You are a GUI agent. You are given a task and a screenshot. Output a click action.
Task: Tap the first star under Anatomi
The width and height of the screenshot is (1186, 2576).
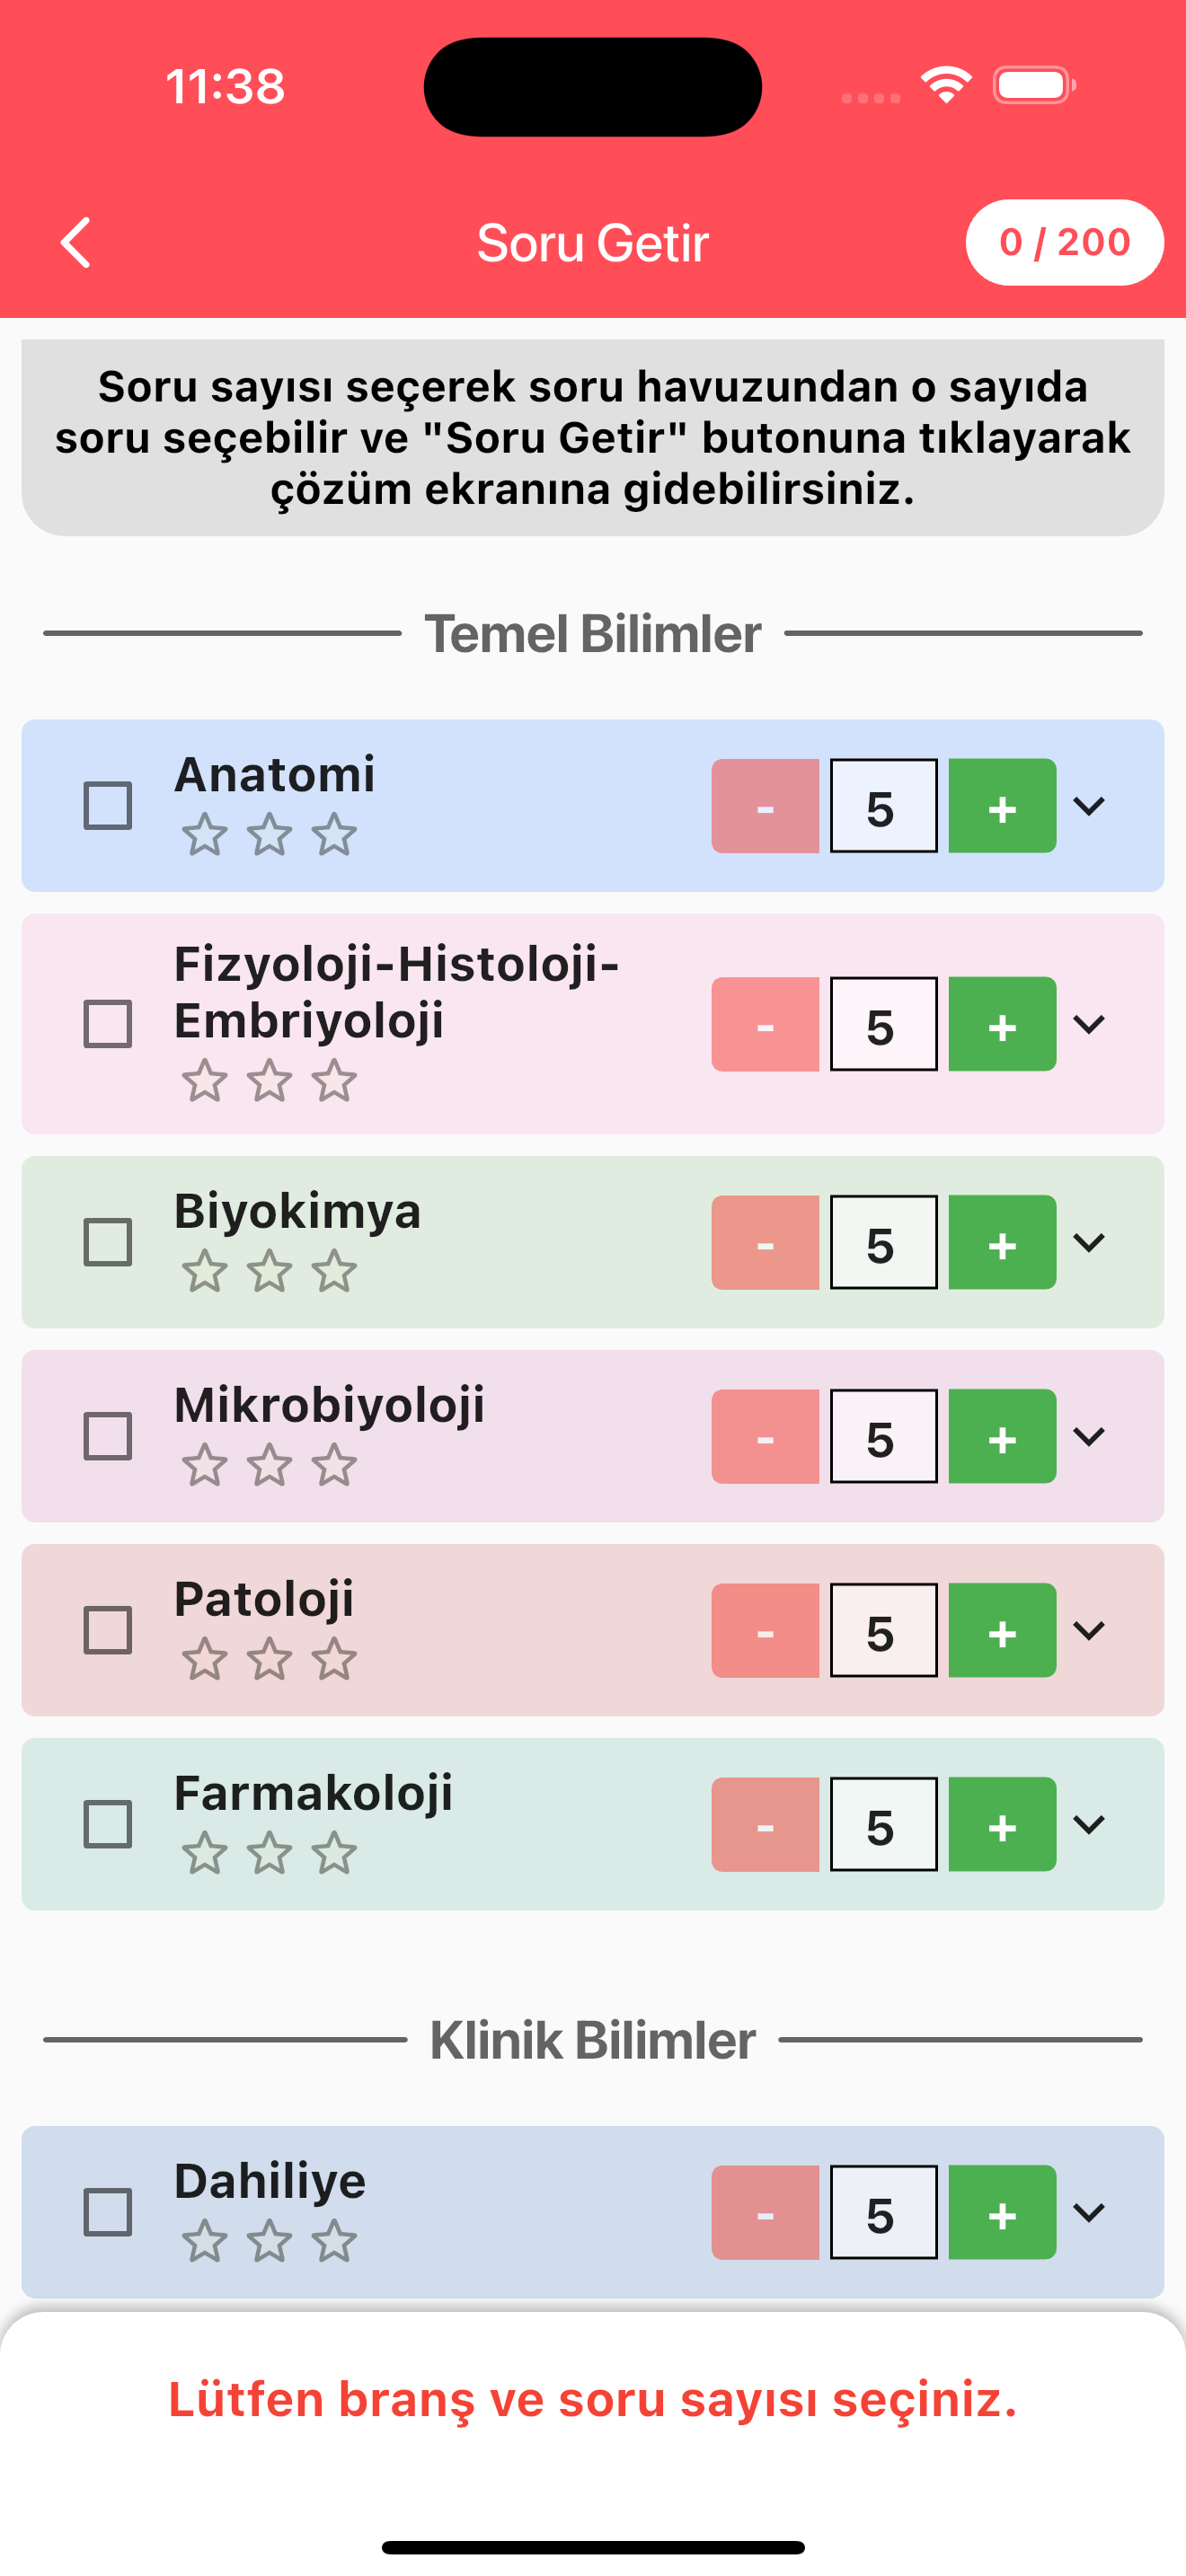205,835
